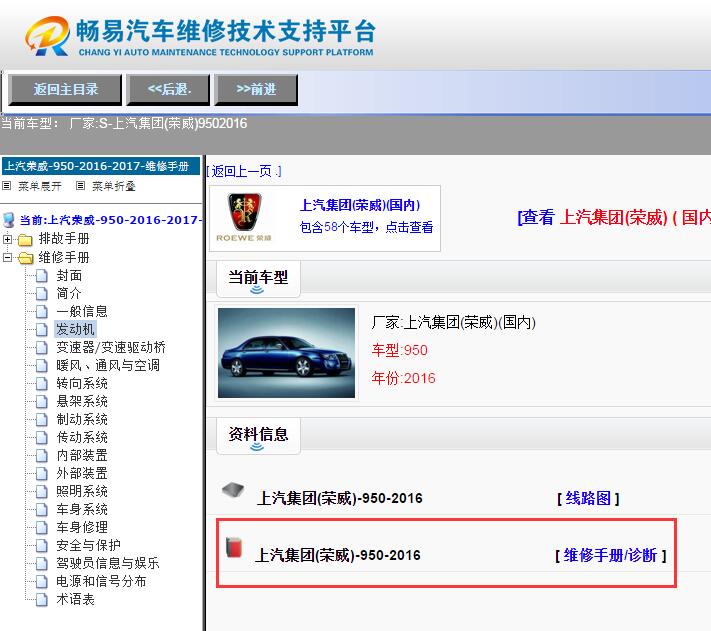Select the 资料信息 tab
Image resolution: width=711 pixels, height=631 pixels.
pos(258,436)
